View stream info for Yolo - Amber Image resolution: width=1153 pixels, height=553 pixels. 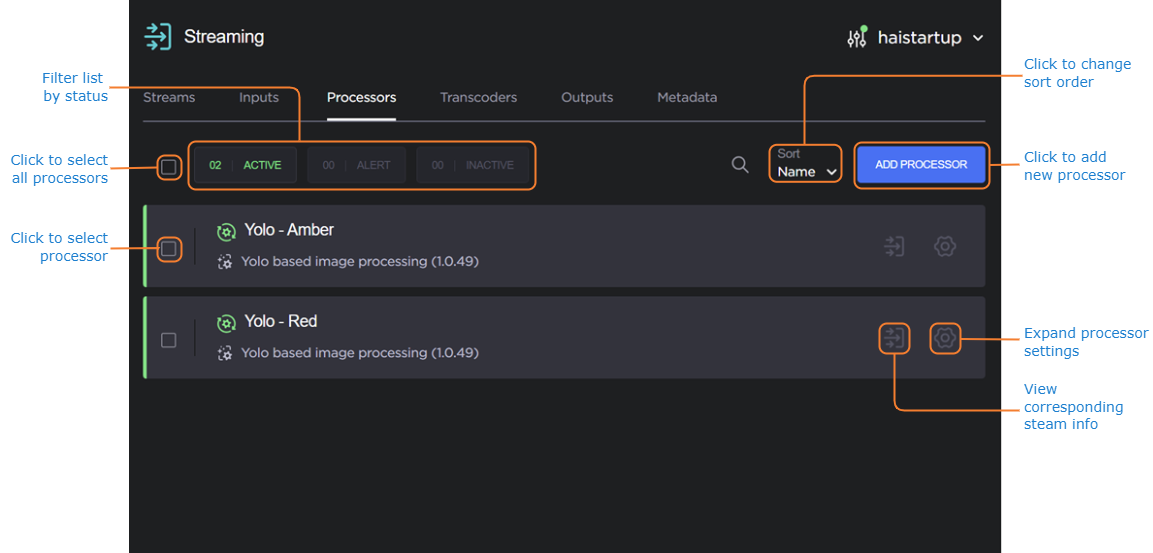[894, 246]
